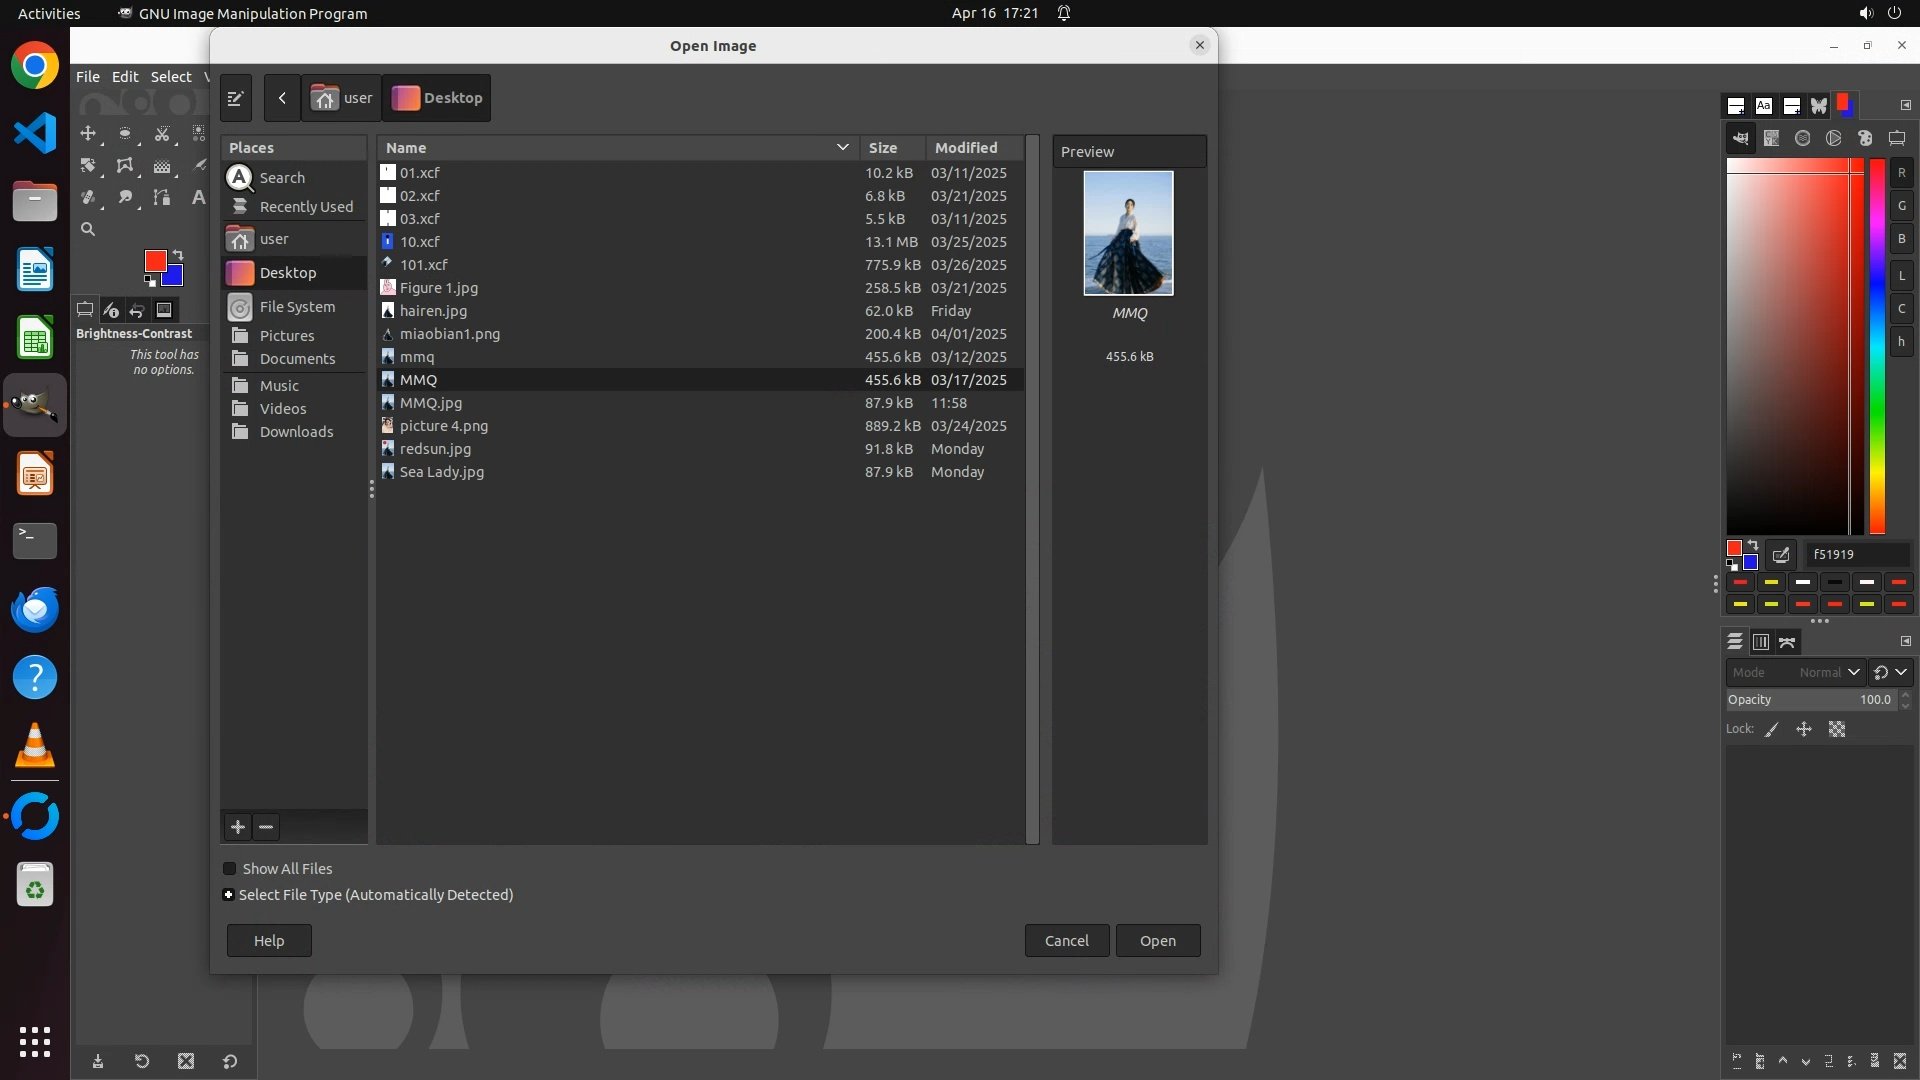Switch to the Fonts tab (Aa)
This screenshot has height=1080, width=1920.
tap(1763, 106)
